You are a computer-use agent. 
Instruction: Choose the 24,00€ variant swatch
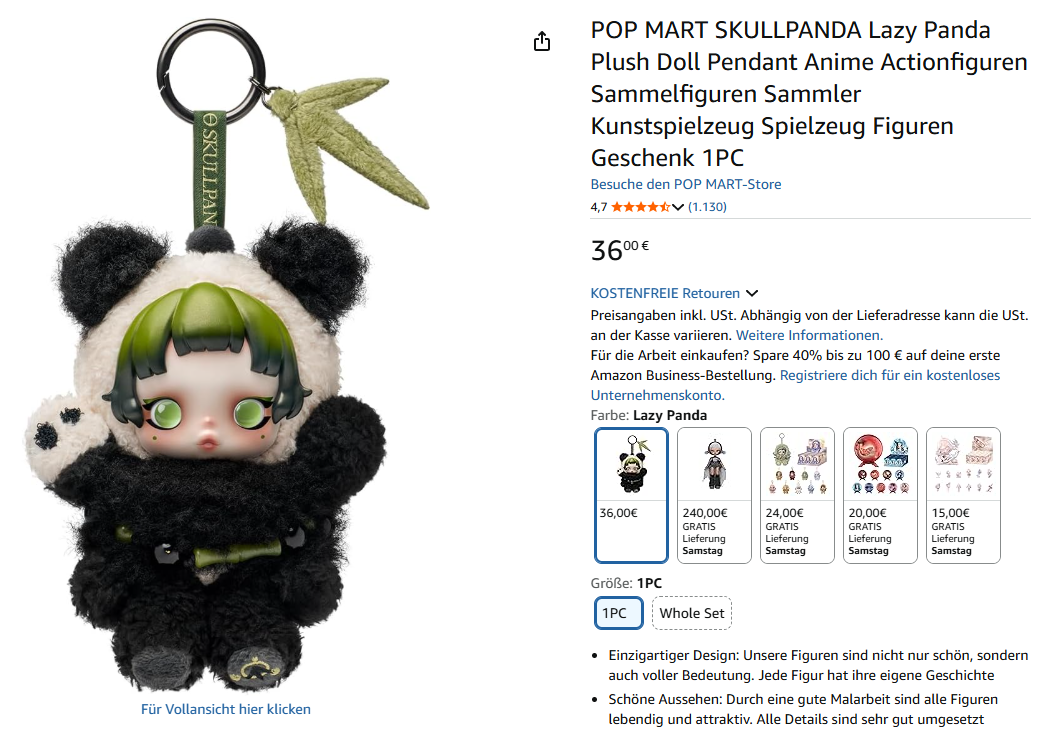797,495
